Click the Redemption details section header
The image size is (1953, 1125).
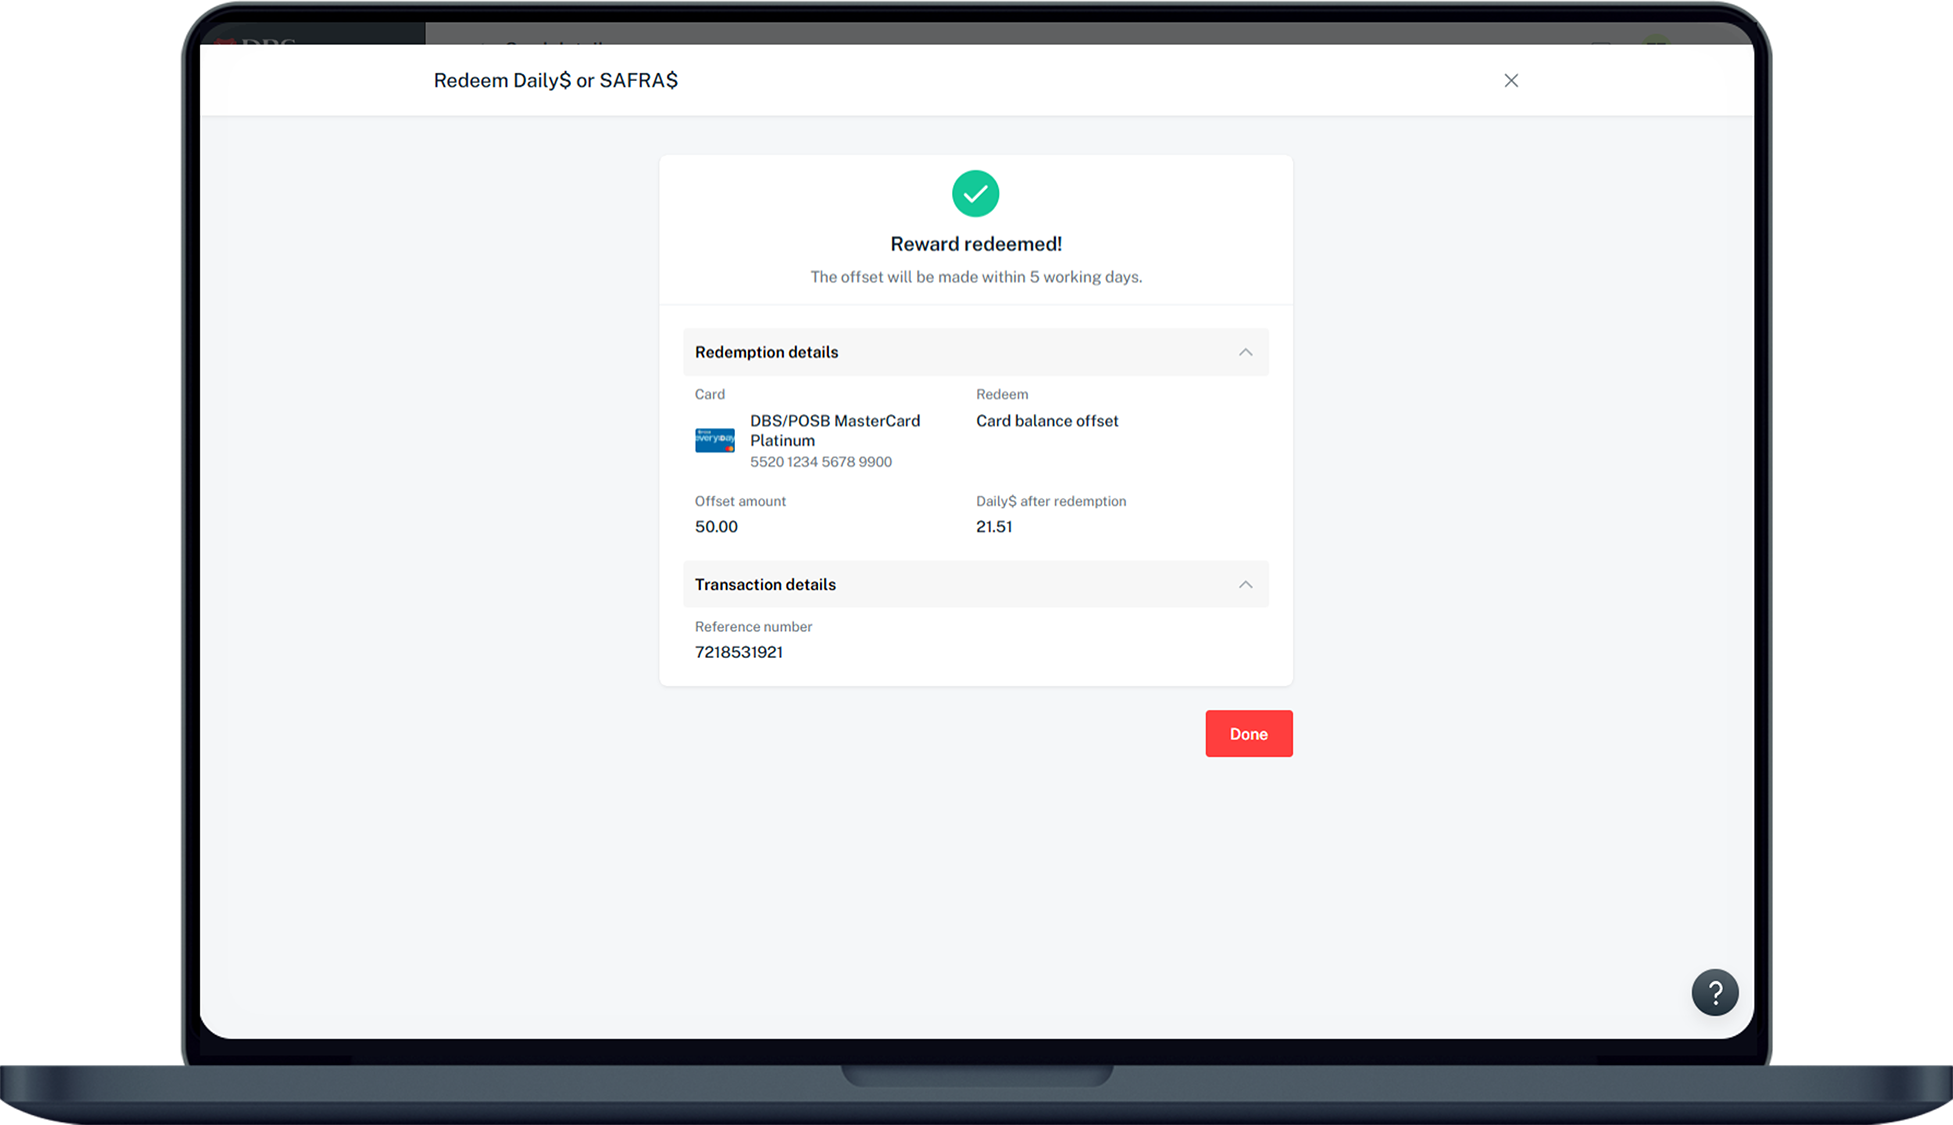click(x=767, y=352)
